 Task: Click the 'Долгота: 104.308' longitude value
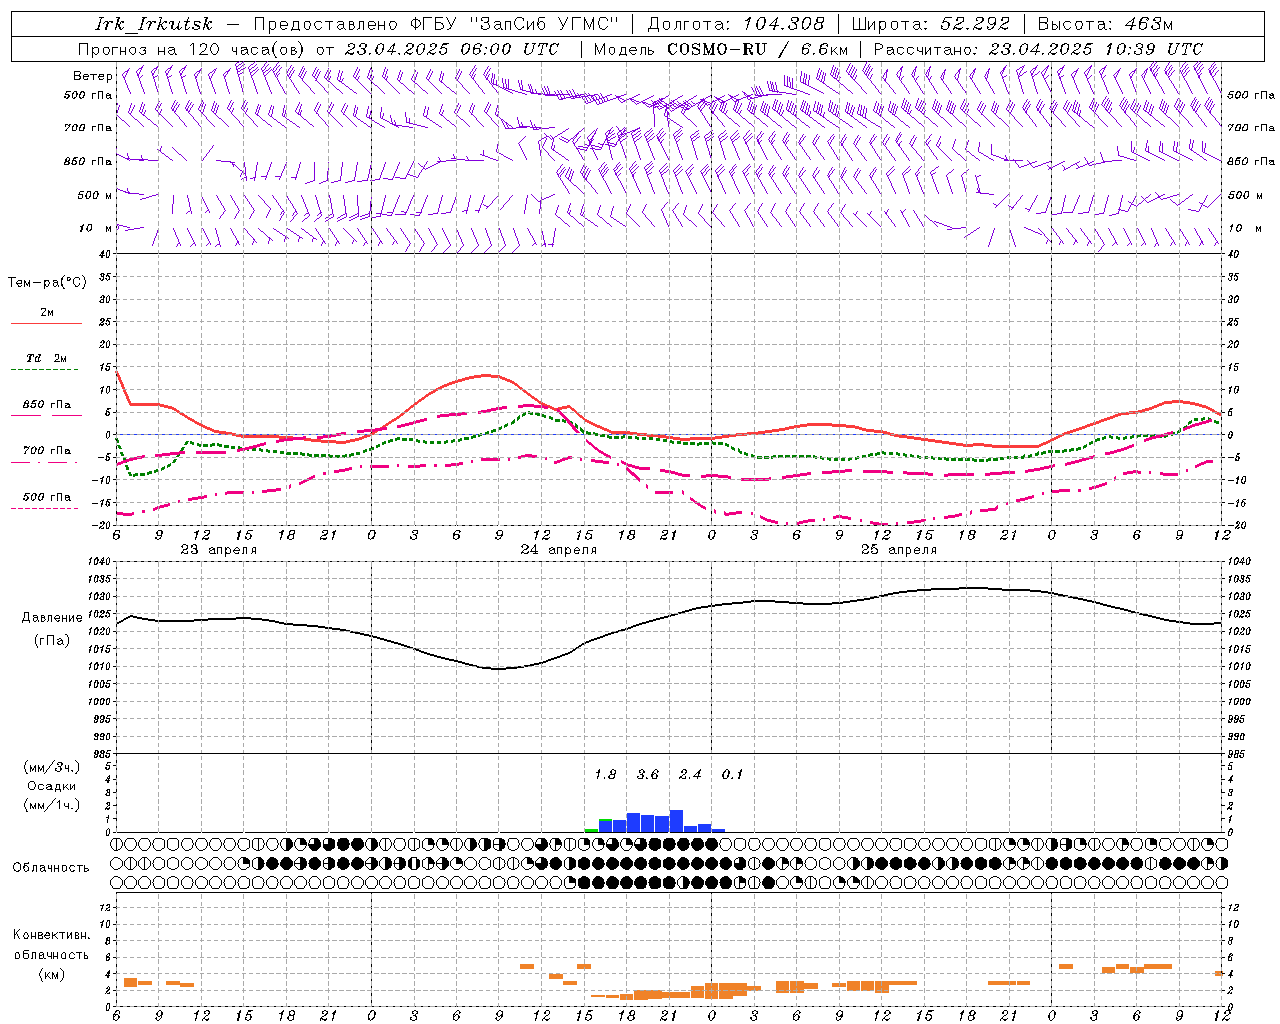point(737,24)
